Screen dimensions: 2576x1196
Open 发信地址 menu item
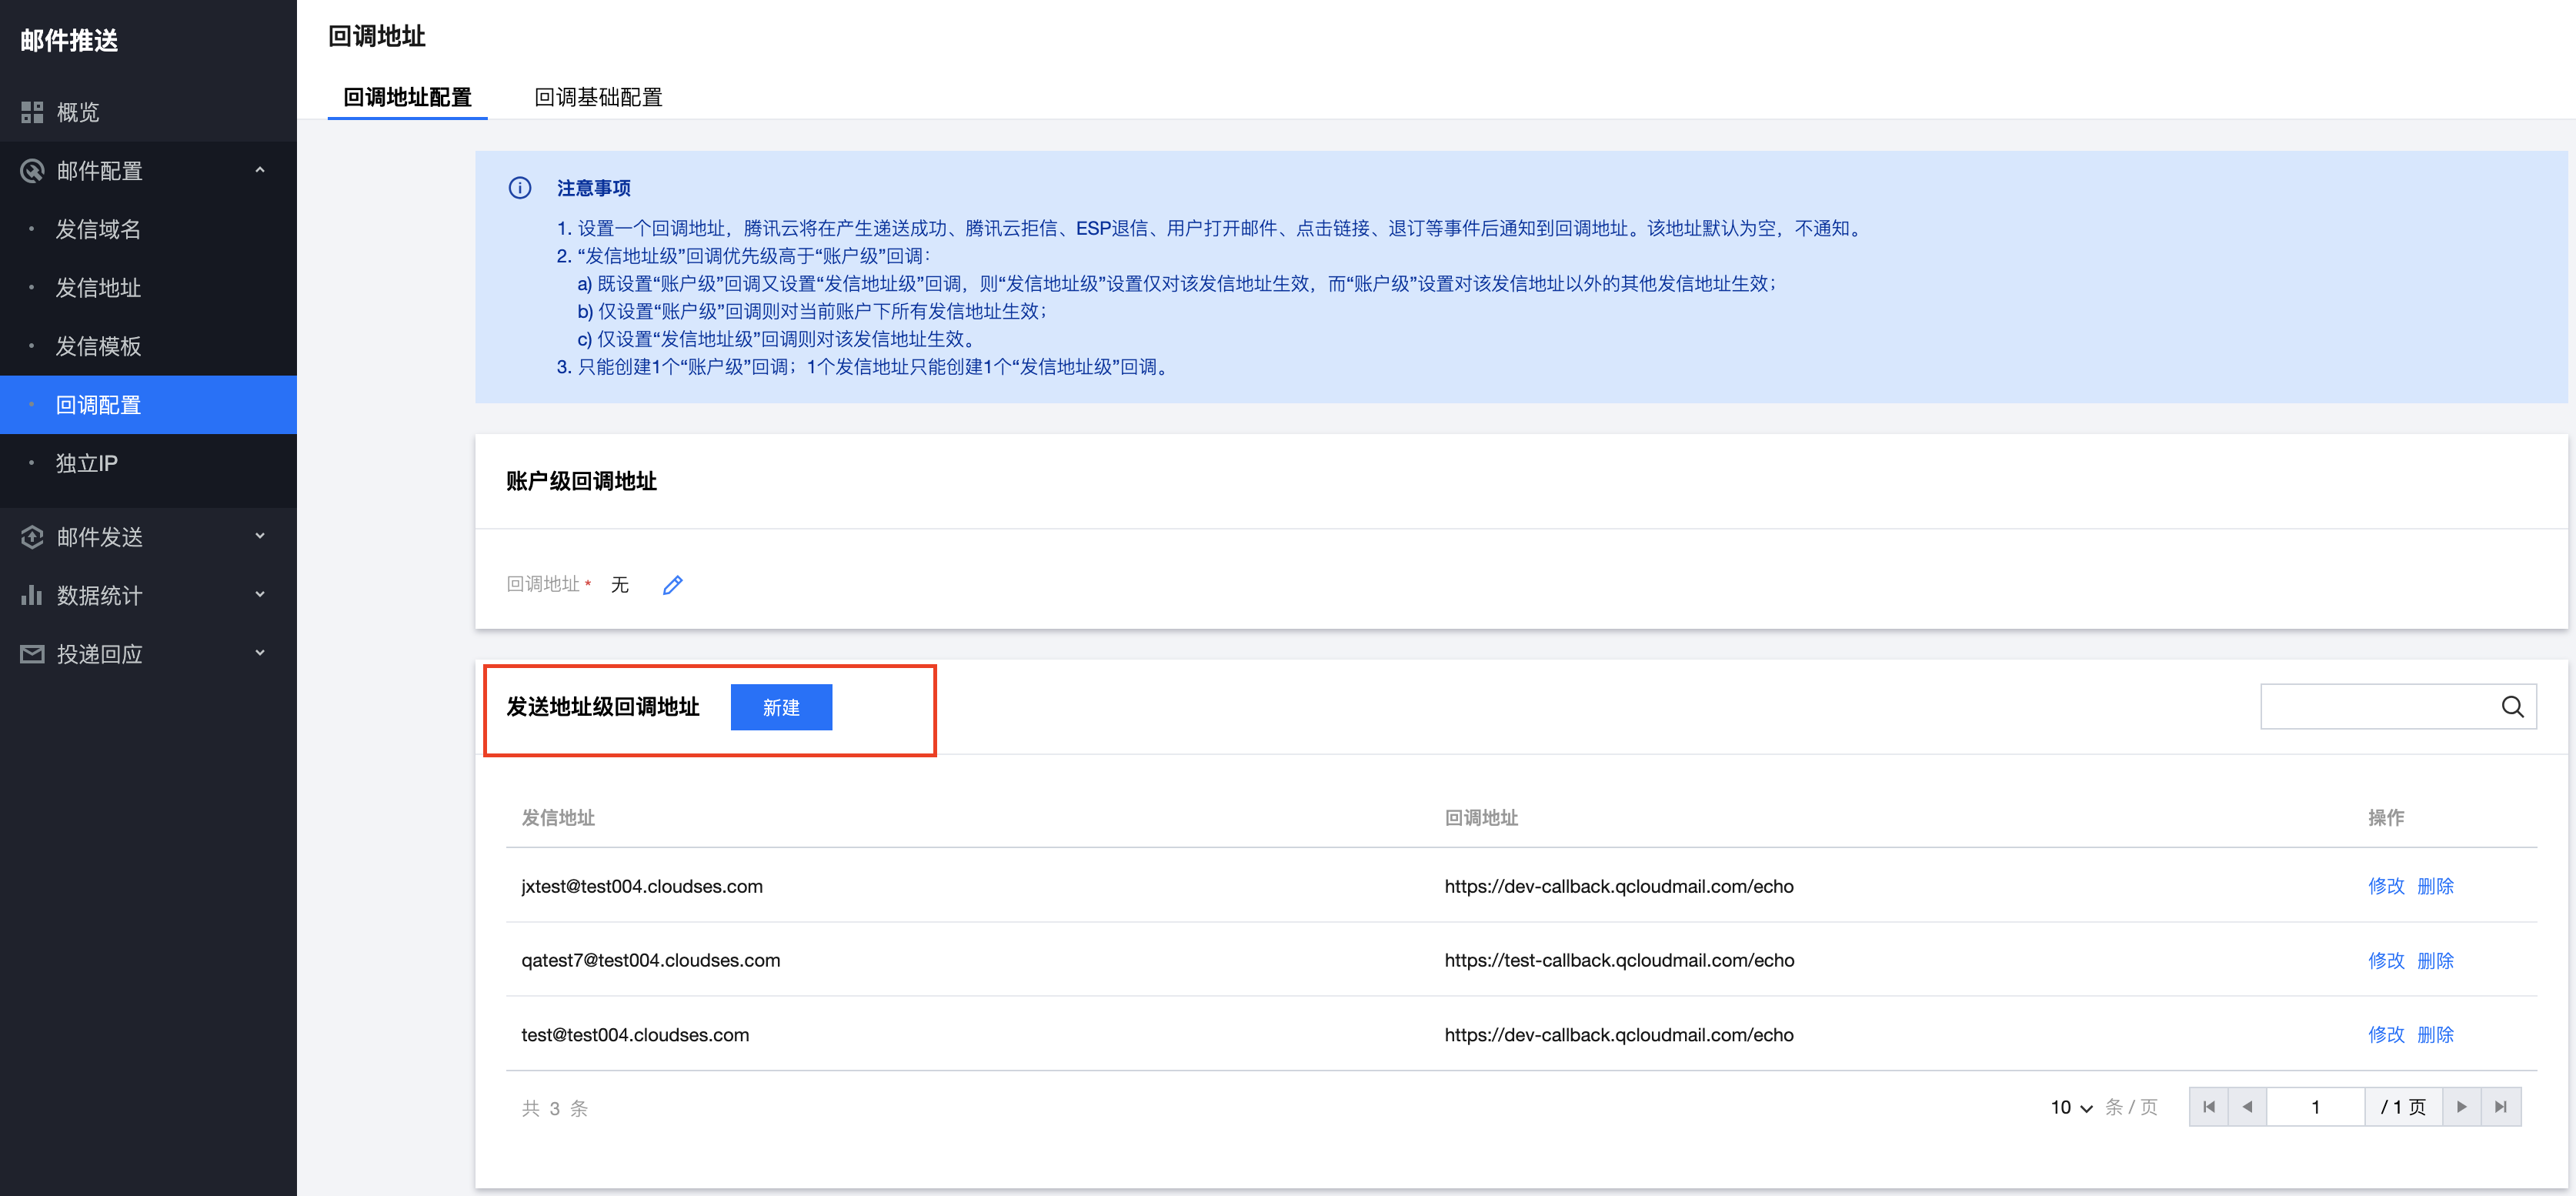(x=148, y=288)
